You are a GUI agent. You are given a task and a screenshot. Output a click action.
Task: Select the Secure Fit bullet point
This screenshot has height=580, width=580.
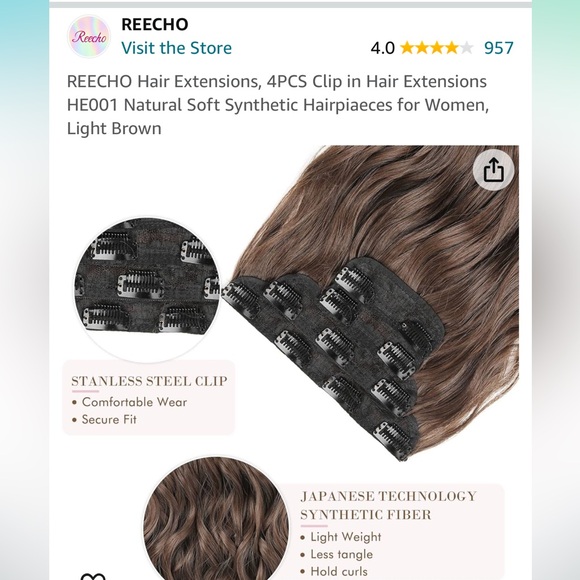(105, 419)
